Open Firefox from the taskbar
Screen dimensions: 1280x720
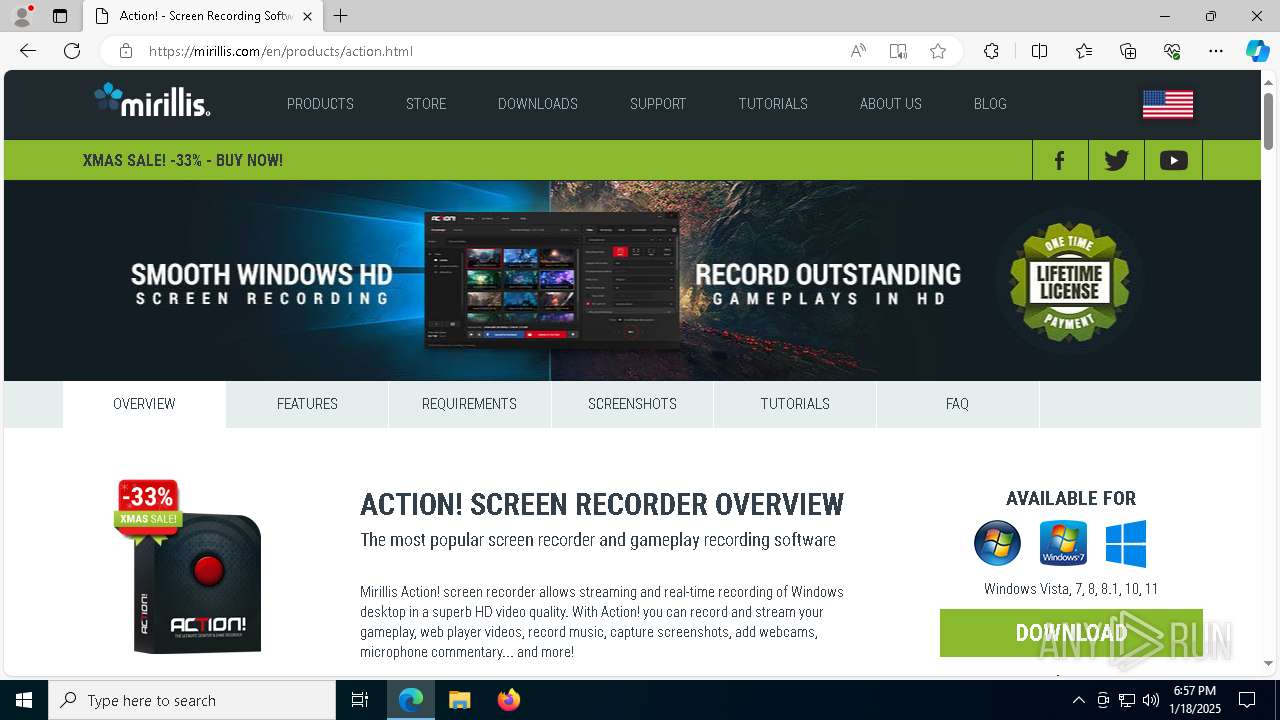point(508,700)
